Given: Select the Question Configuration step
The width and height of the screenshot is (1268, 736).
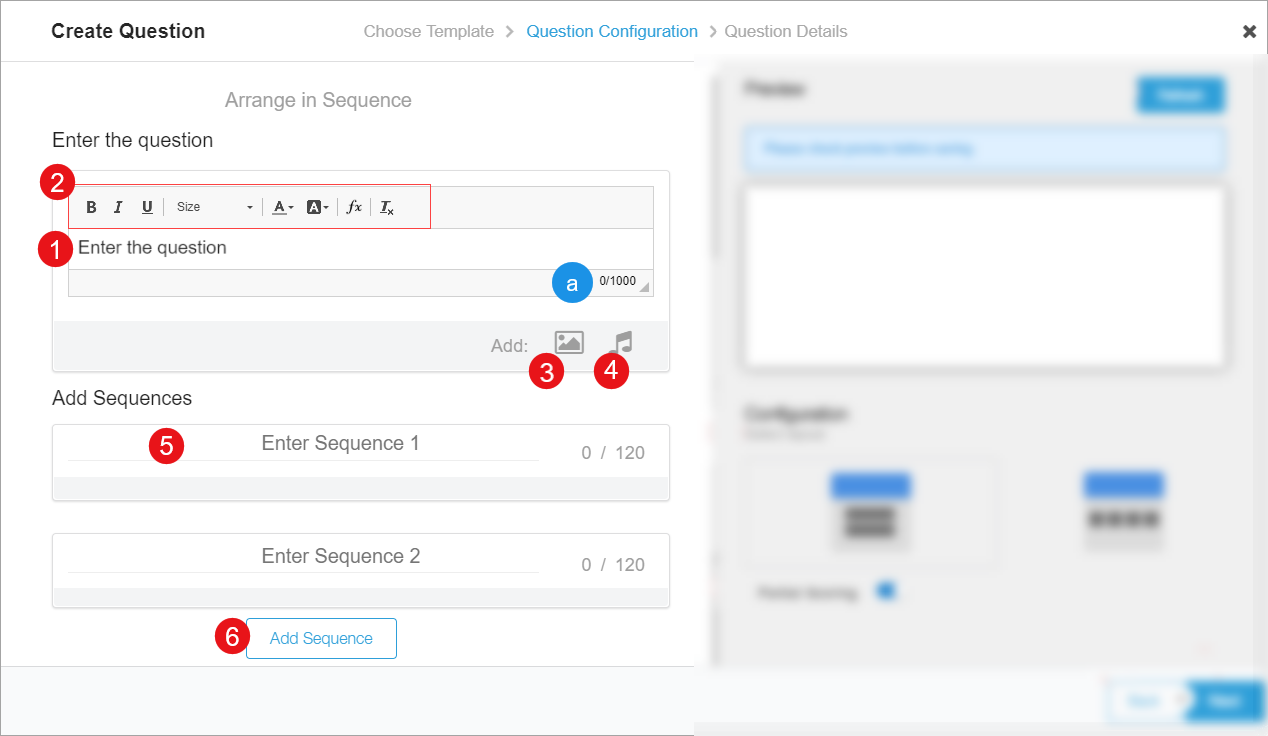Looking at the screenshot, I should (612, 31).
